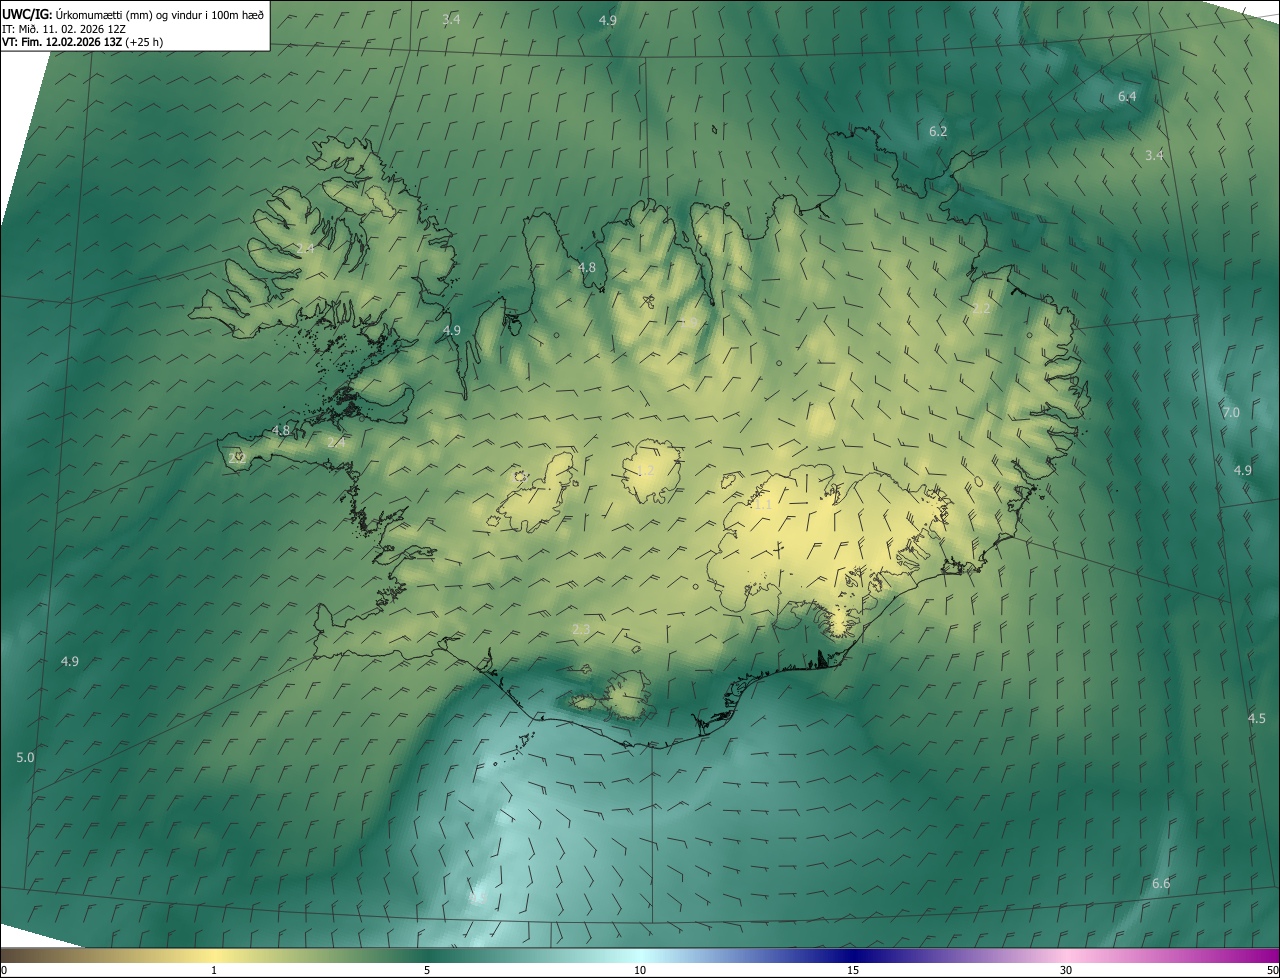Click the 1 tick on the color scale
Image resolution: width=1280 pixels, height=978 pixels.
click(x=214, y=970)
